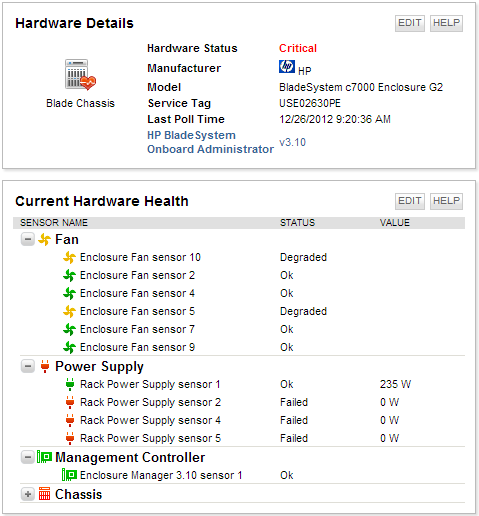Viewport: 479px width, 516px height.
Task: Click Degraded status of Fan sensor 5
Action: [303, 311]
